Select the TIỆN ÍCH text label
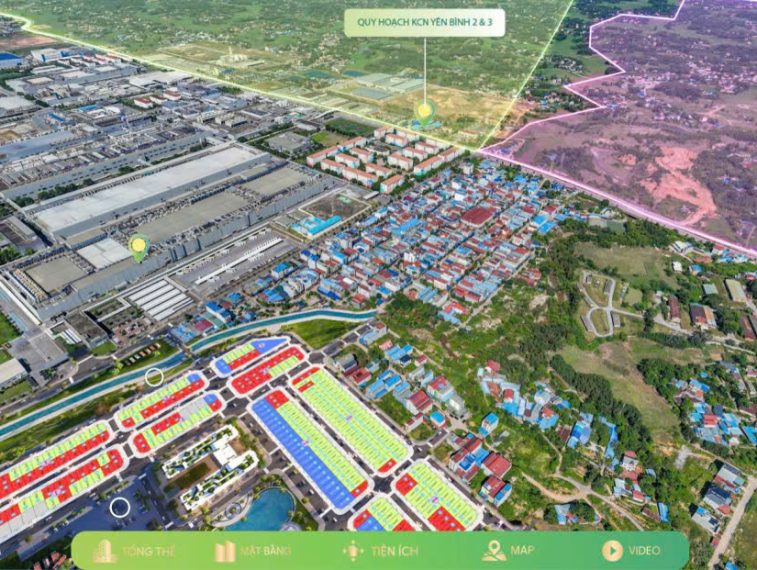 [395, 551]
